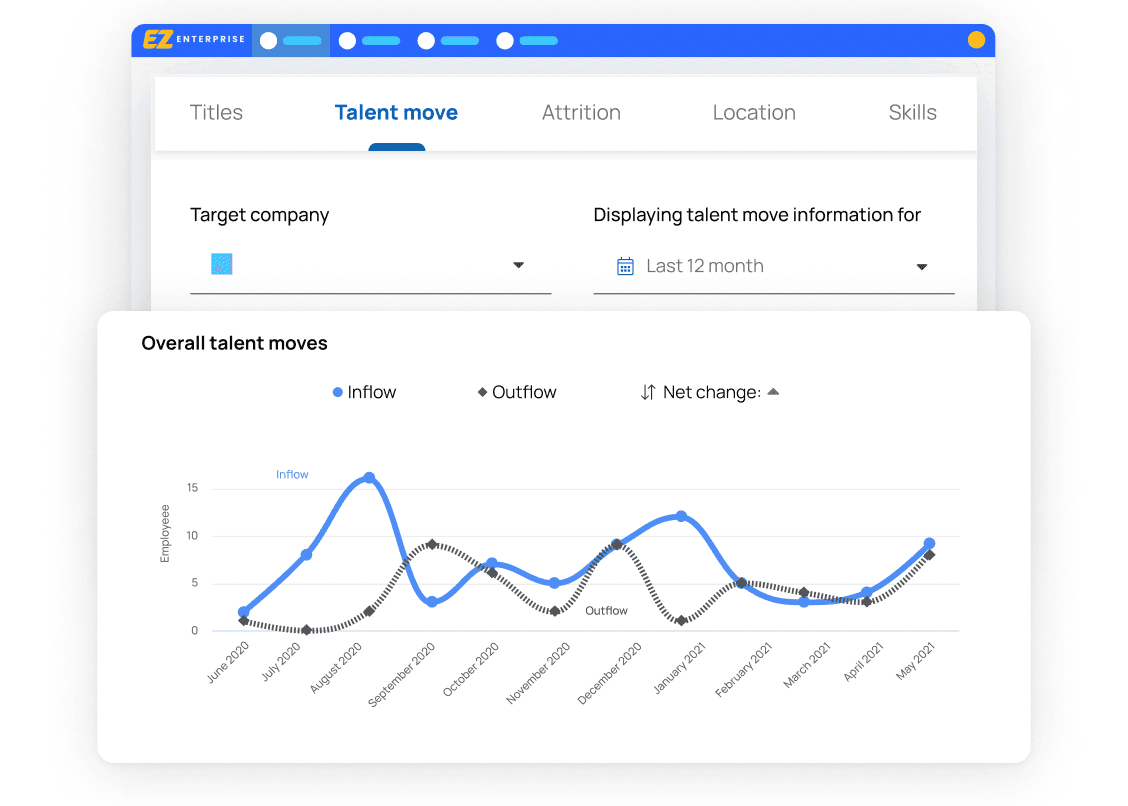Click the circle icon on the first browser tab
The width and height of the screenshot is (1128, 806).
click(x=267, y=40)
